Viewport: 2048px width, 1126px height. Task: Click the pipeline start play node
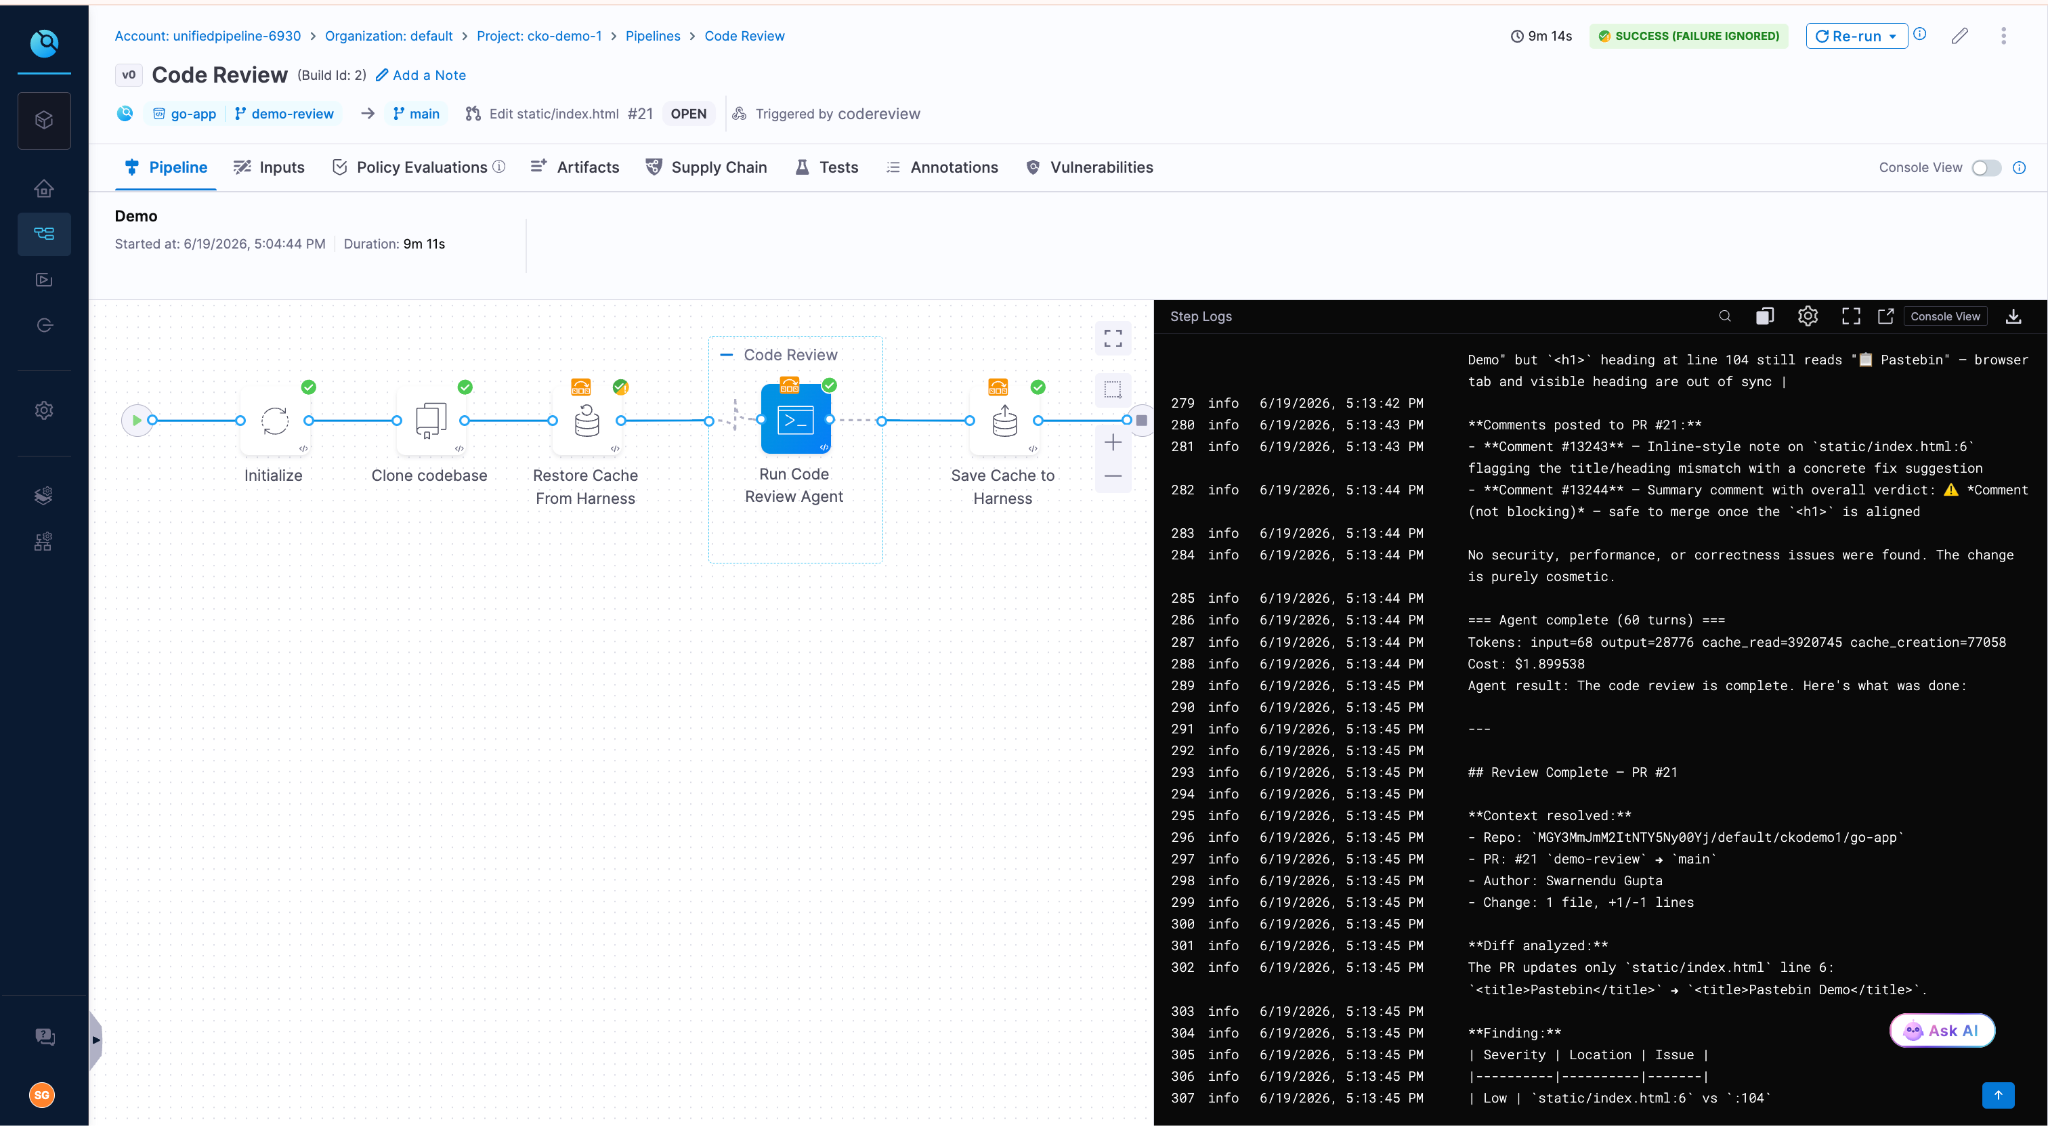click(x=136, y=421)
